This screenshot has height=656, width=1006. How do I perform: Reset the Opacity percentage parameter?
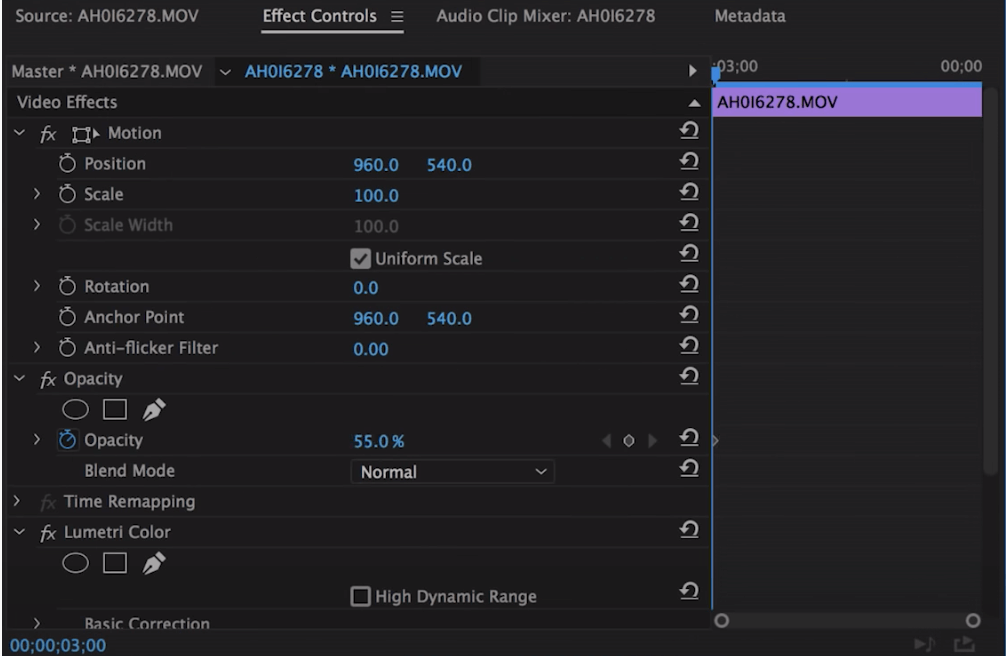[689, 438]
